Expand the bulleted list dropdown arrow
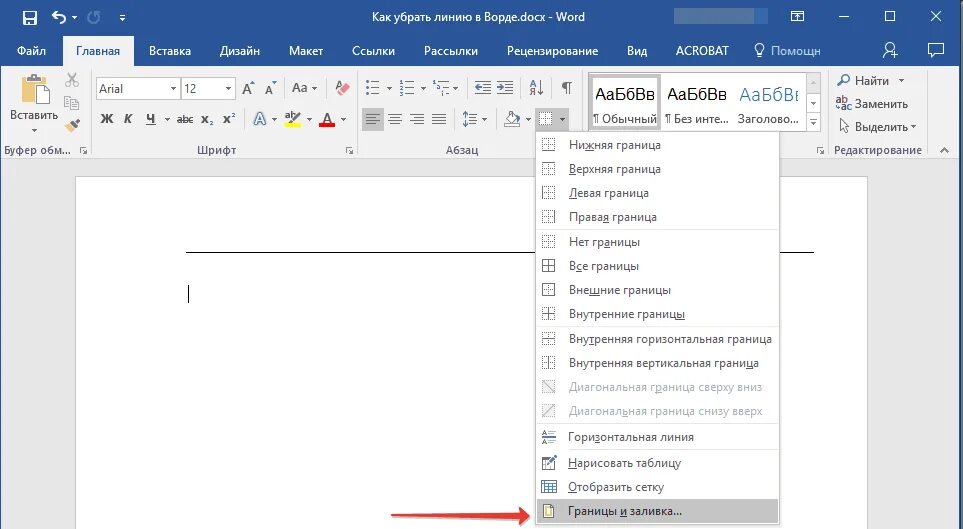The image size is (963, 529). coord(389,88)
